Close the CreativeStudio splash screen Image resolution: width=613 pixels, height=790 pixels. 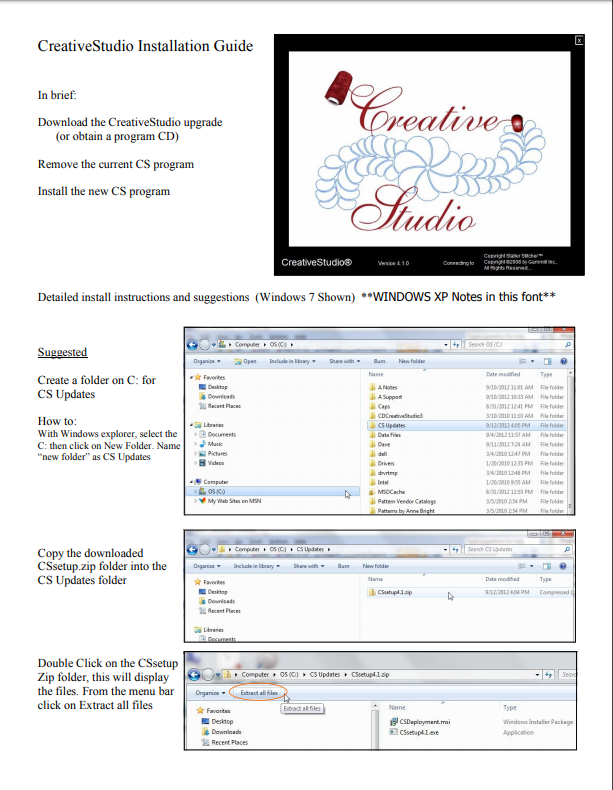click(578, 39)
